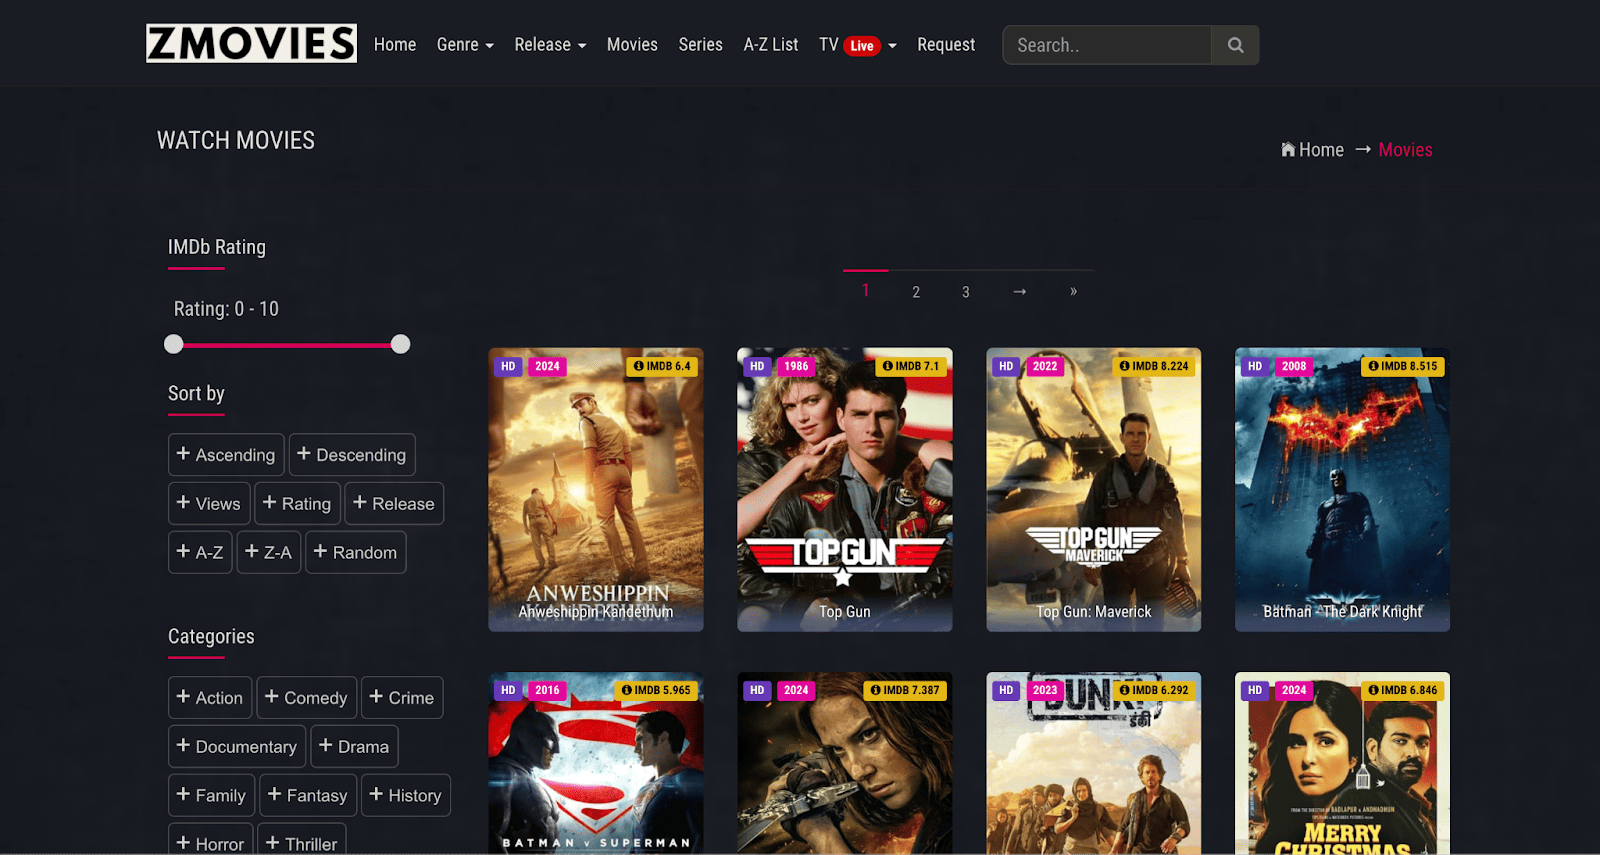This screenshot has height=855, width=1600.
Task: Click the Live badge next to TV
Action: point(862,46)
